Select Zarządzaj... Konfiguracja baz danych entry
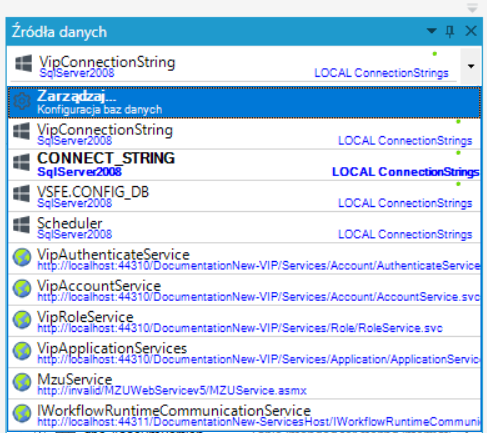 point(244,102)
